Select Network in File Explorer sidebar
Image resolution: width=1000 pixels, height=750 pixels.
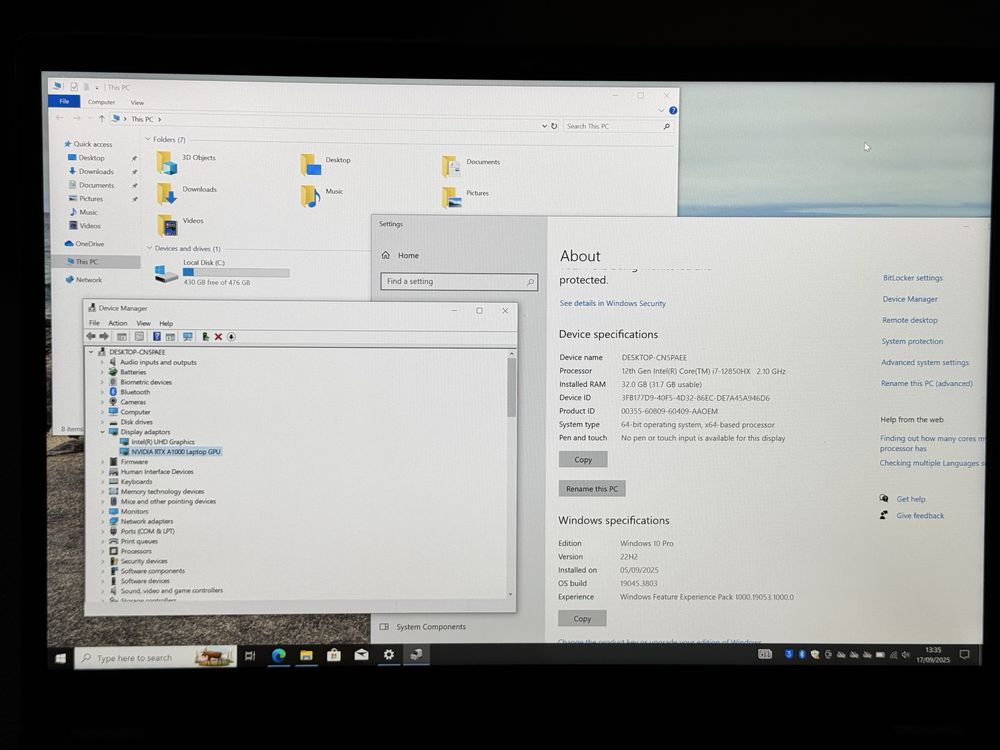pos(84,279)
